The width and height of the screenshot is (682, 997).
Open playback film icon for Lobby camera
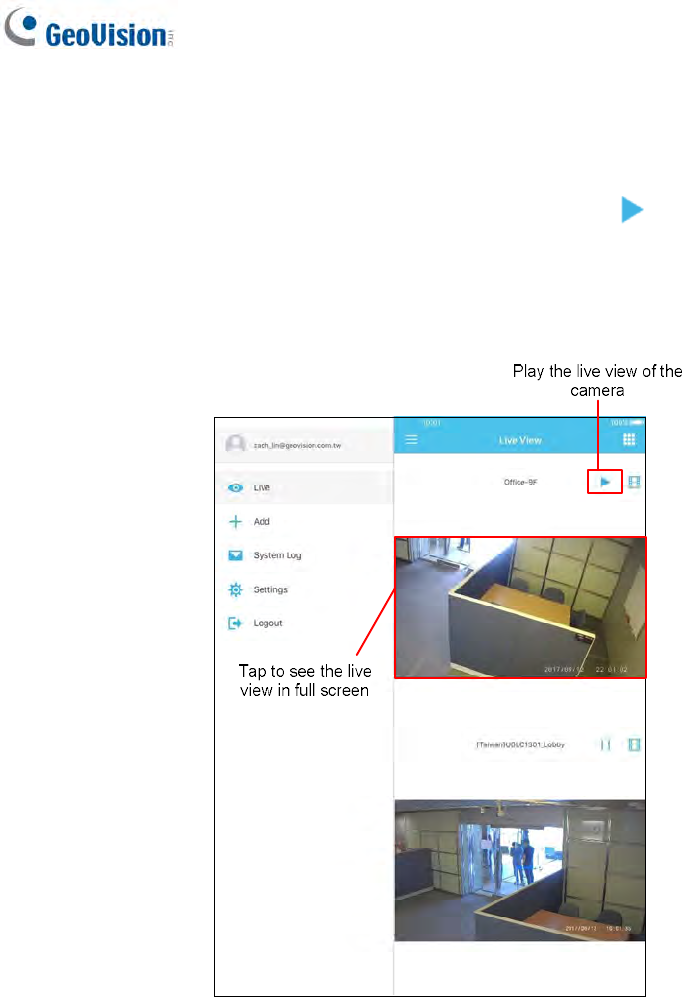(634, 744)
